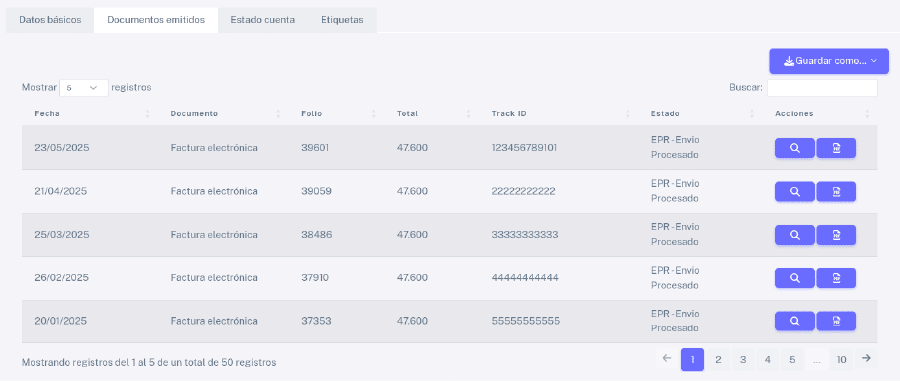Jump to pagination page 10
900x381 pixels.
(841, 360)
